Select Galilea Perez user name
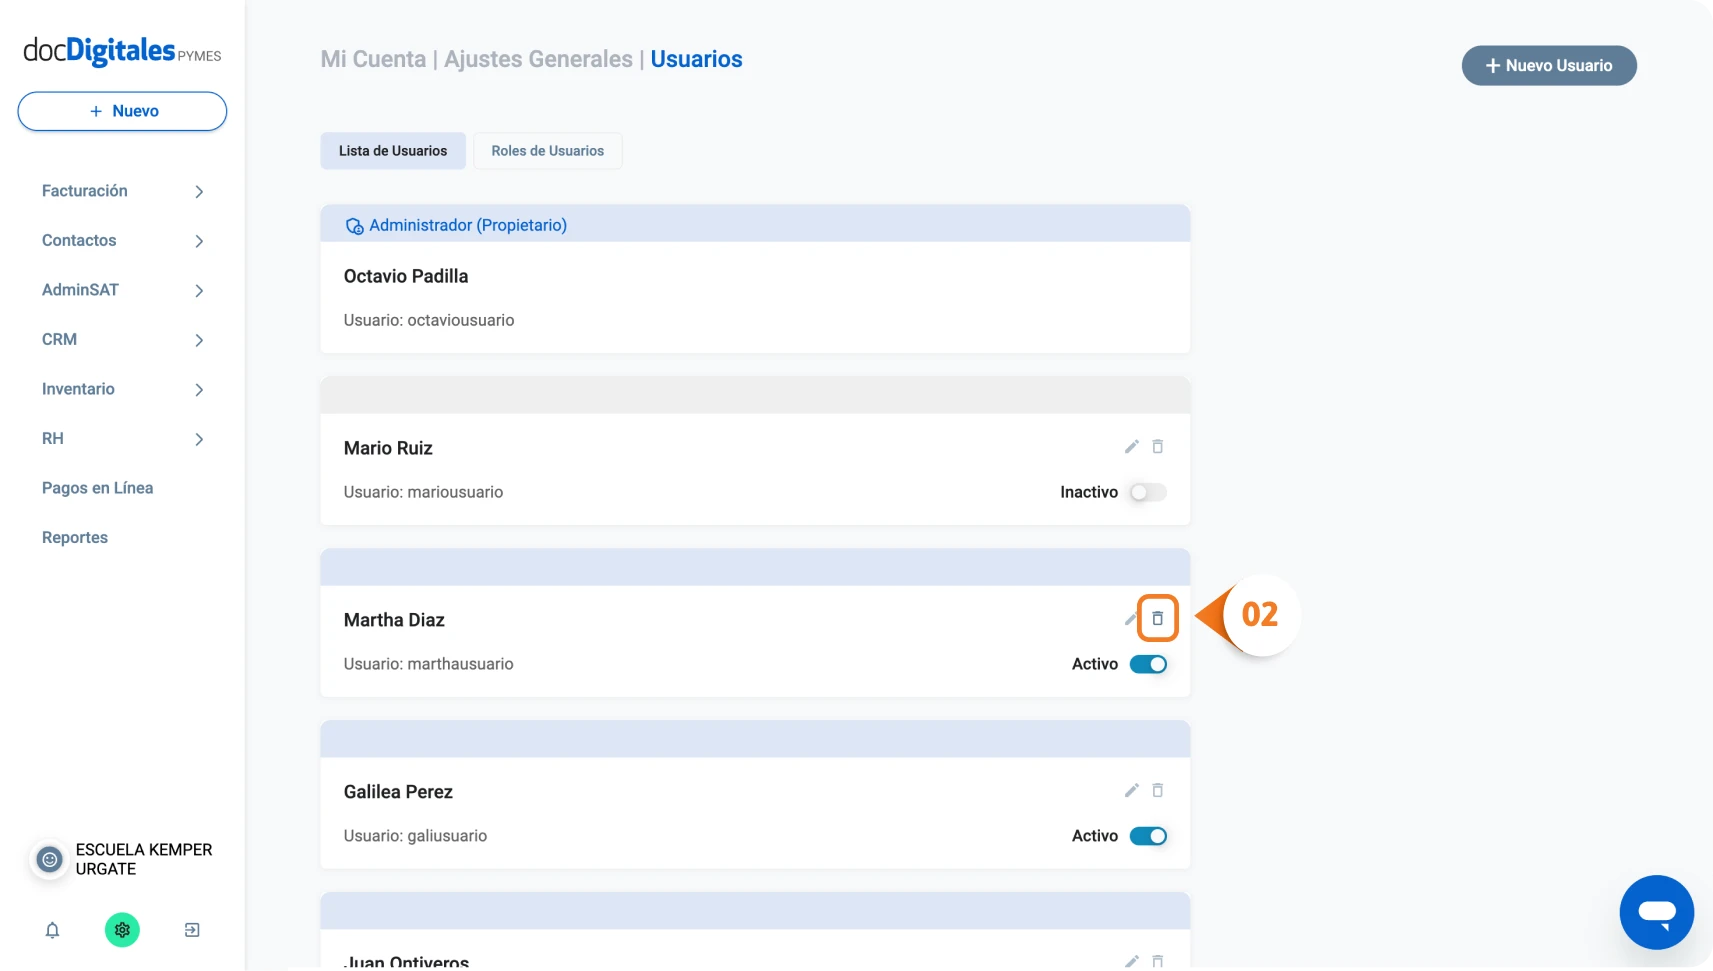Screen dimensions: 1713x971 (398, 792)
